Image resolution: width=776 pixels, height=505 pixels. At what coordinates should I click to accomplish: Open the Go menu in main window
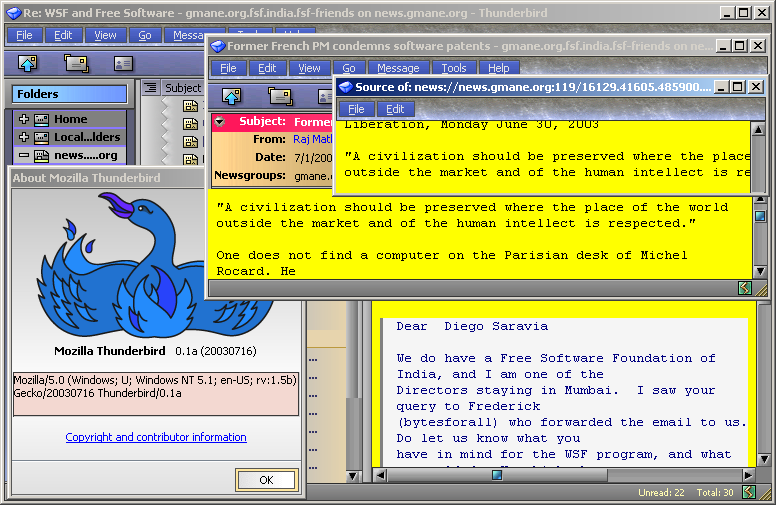[x=145, y=35]
